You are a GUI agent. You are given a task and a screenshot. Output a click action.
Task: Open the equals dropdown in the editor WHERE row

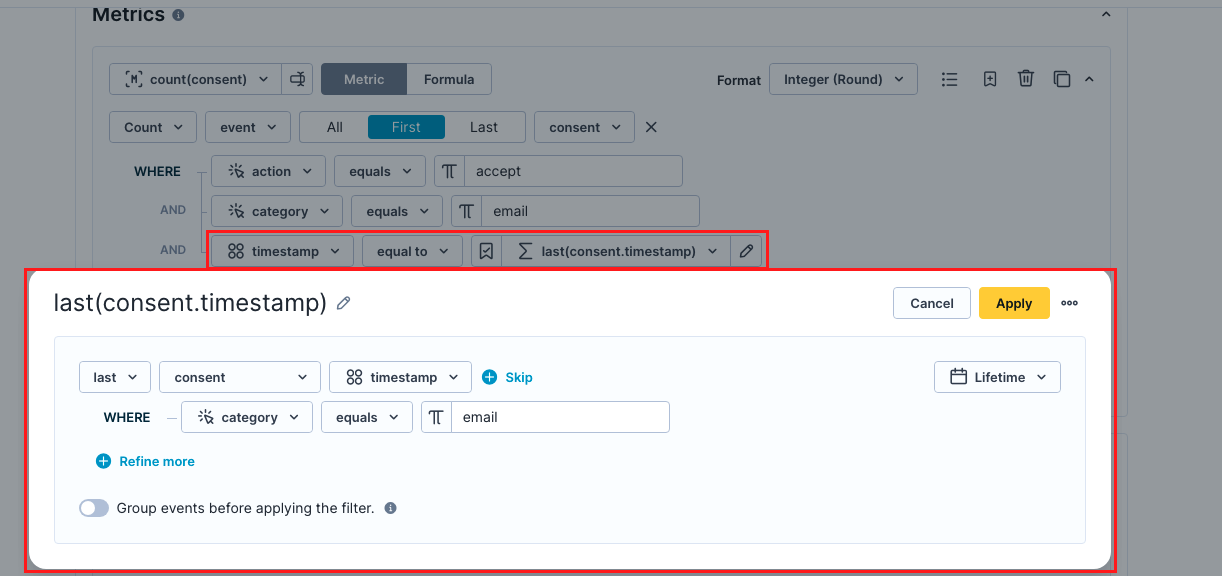click(x=367, y=417)
